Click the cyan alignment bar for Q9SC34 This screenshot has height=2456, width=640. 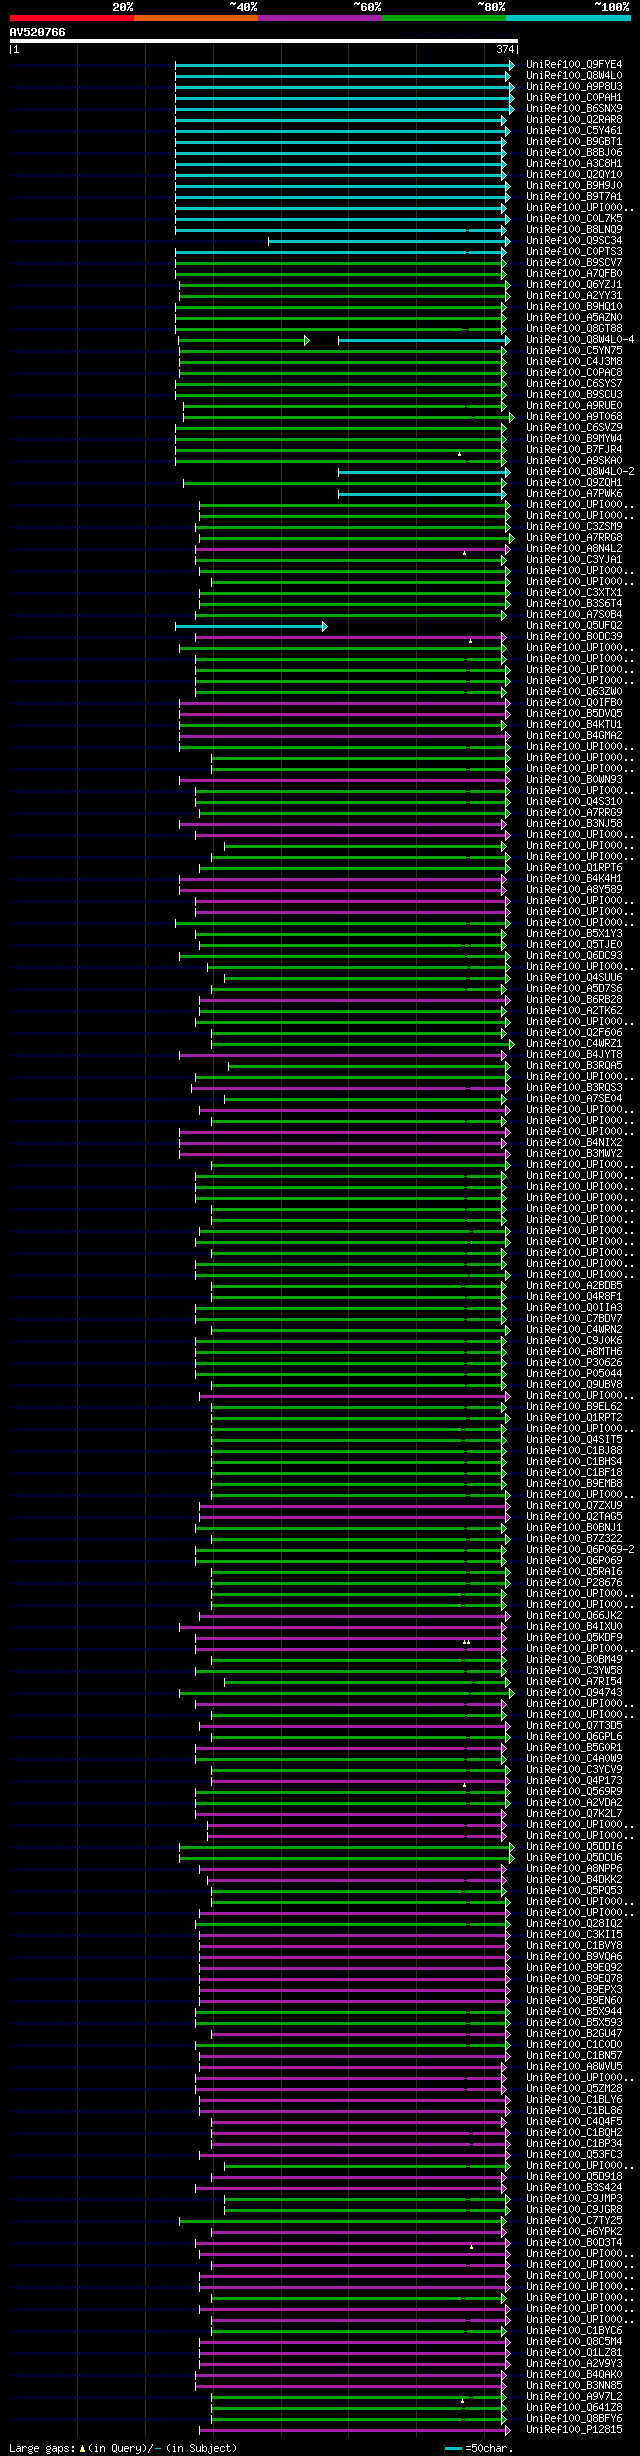(388, 241)
